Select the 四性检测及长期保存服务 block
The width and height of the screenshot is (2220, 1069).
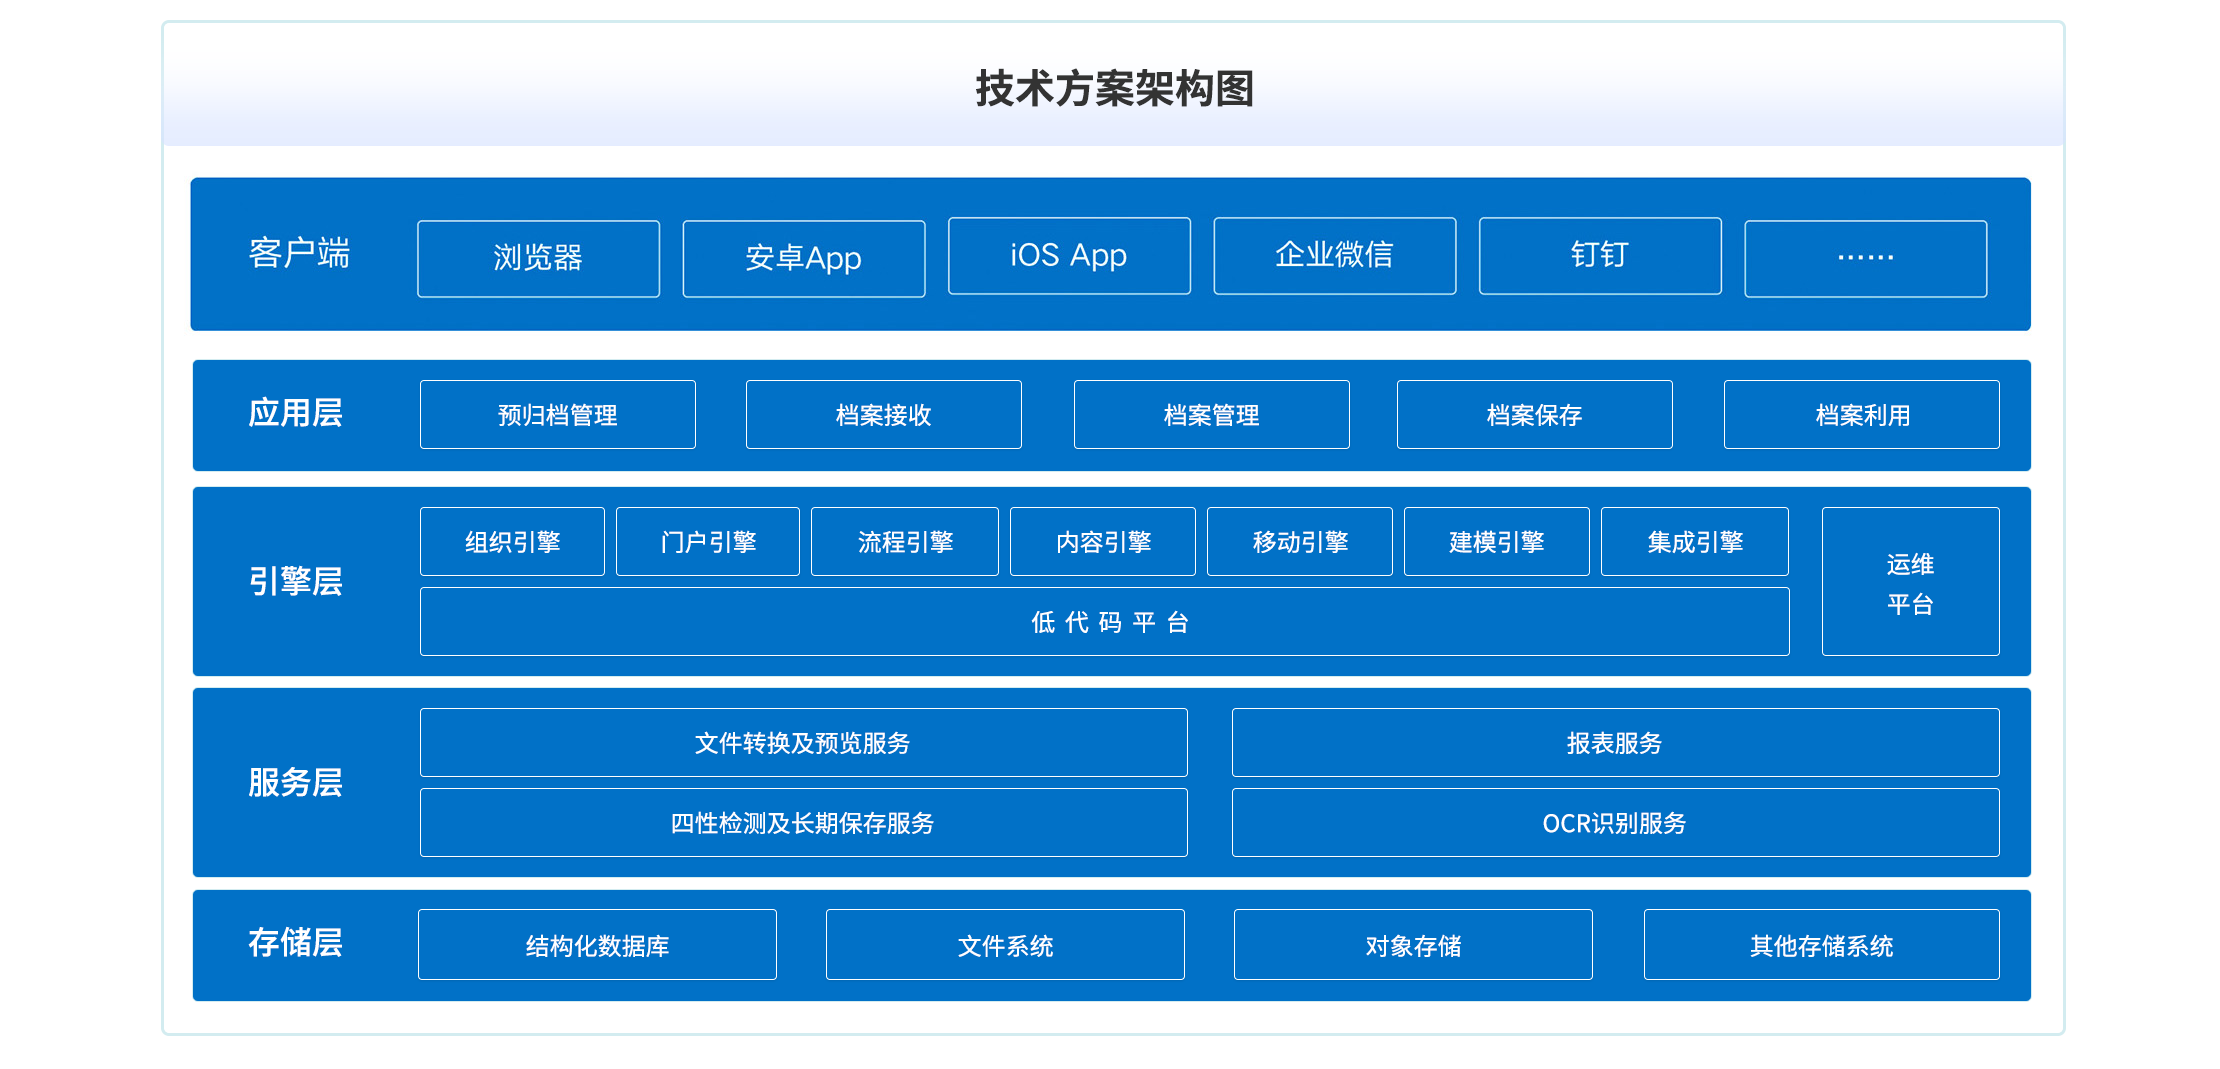click(803, 822)
